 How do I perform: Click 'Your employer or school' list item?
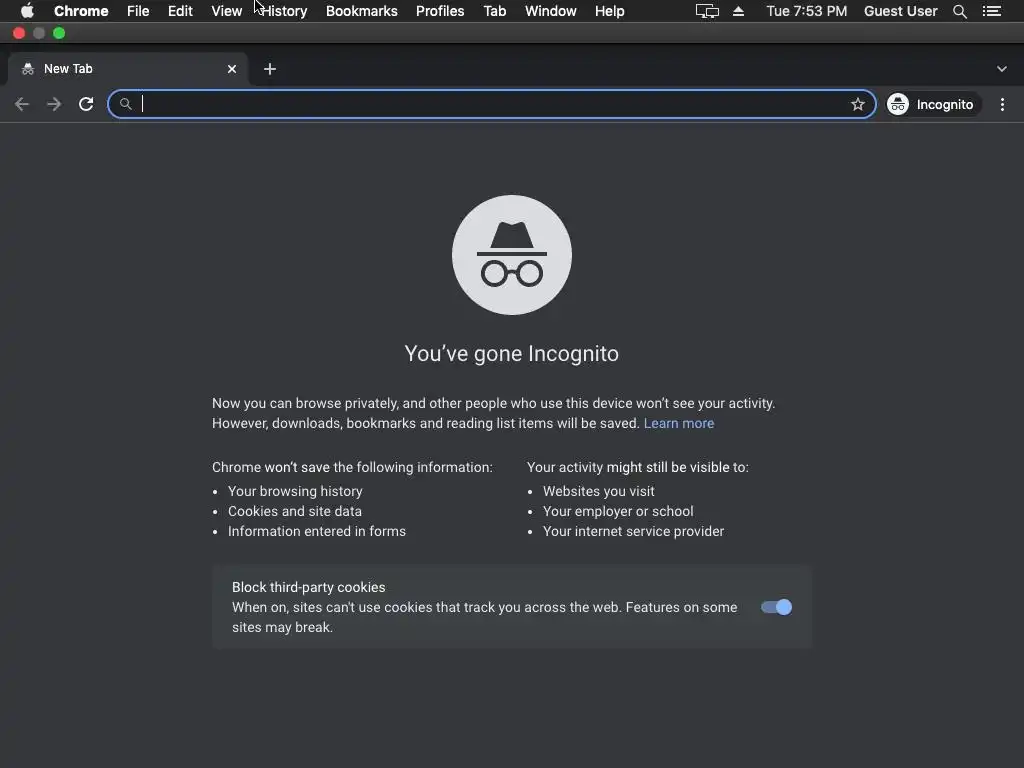tap(618, 511)
